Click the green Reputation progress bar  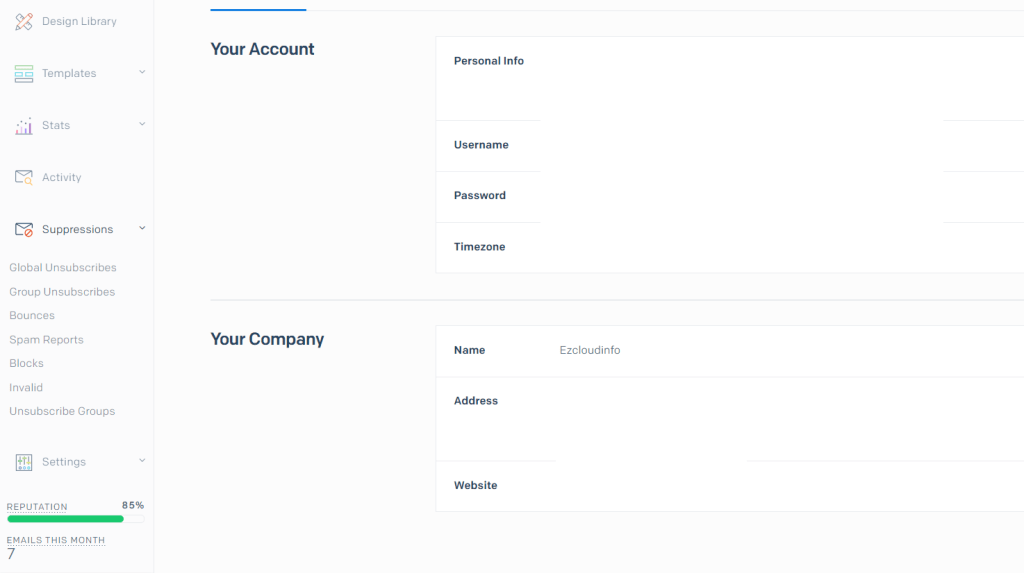[x=66, y=519]
